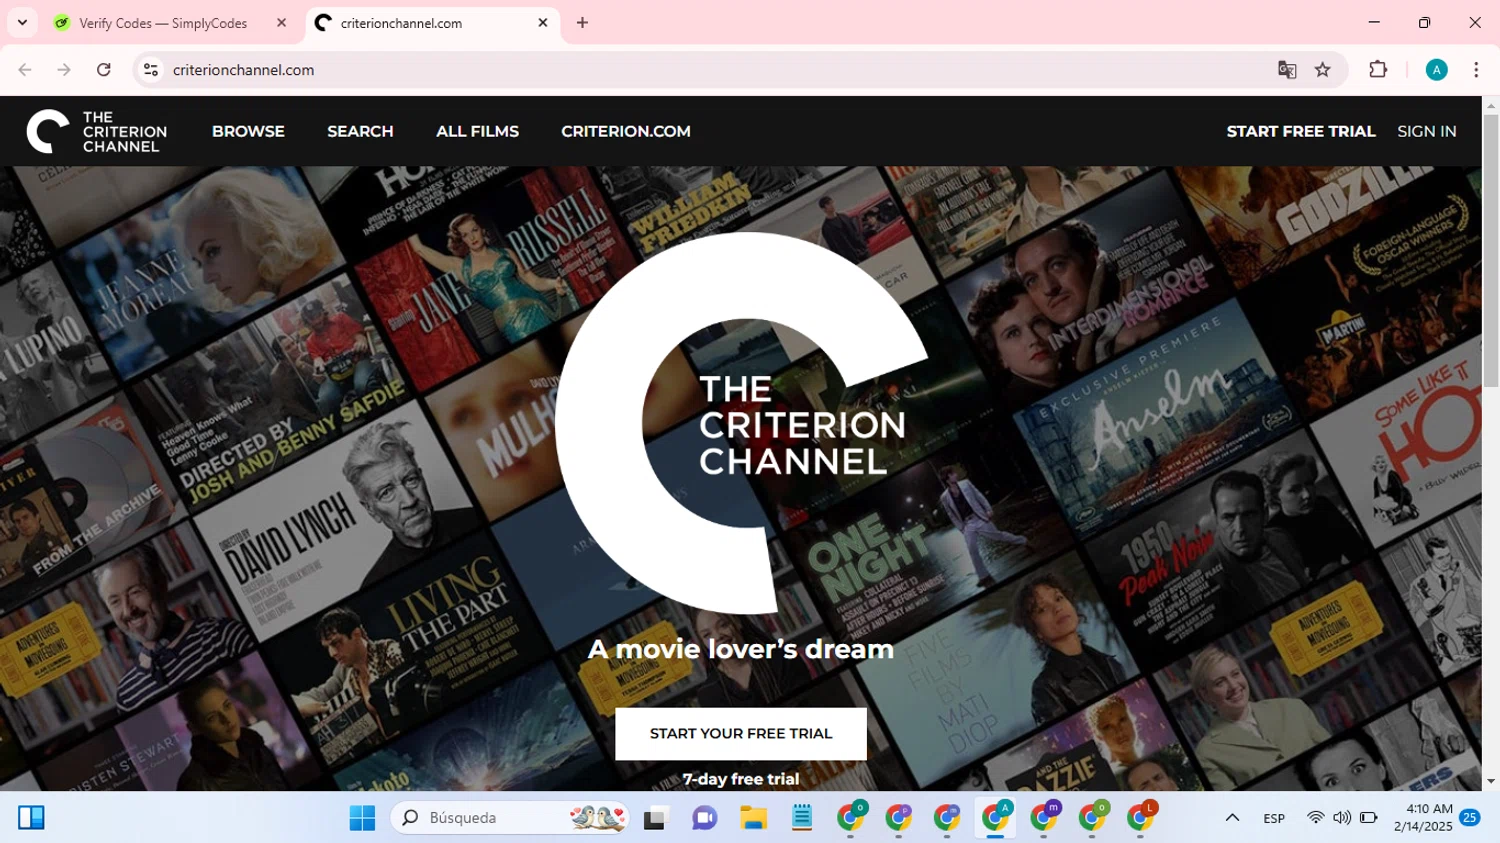Open Chrome three-dot menu
Image resolution: width=1500 pixels, height=843 pixels.
[x=1476, y=70]
